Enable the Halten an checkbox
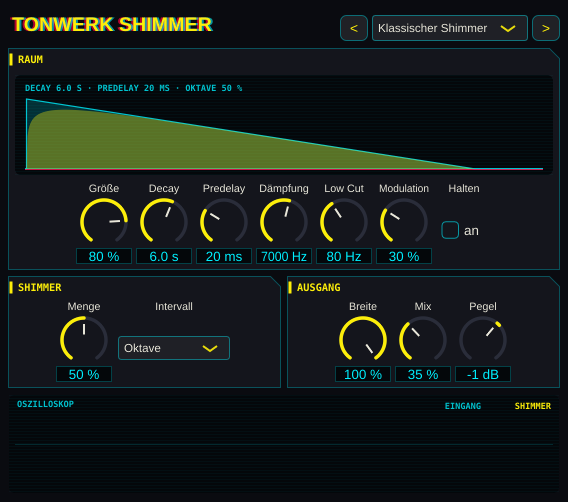Image resolution: width=568 pixels, height=502 pixels. (450, 230)
